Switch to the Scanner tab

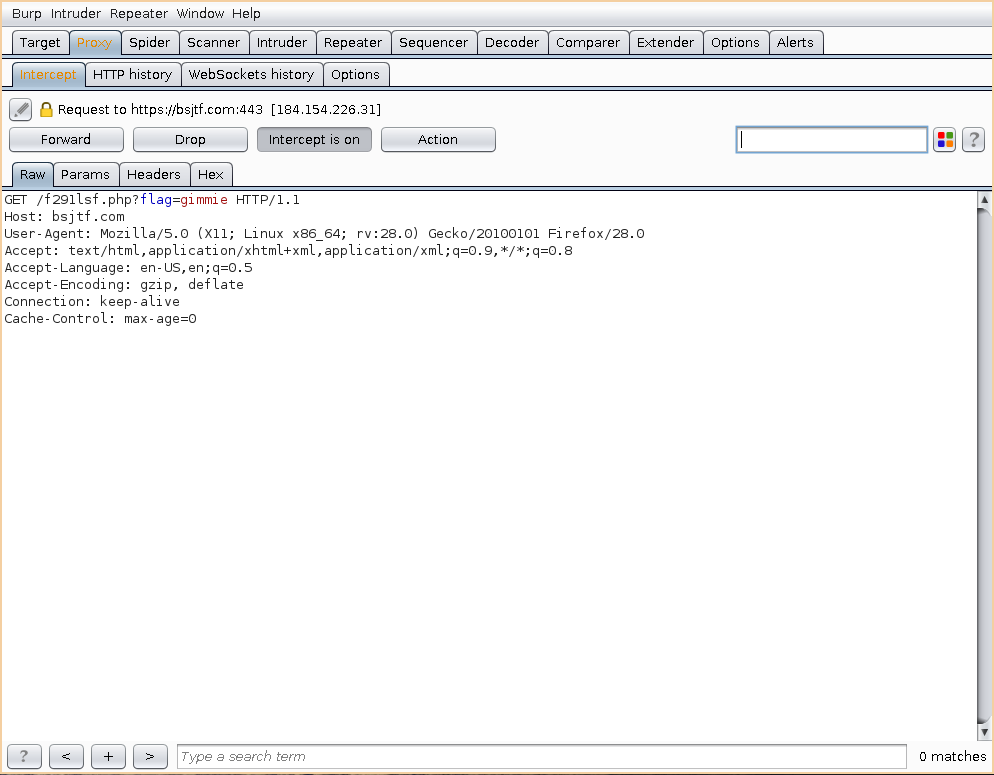214,42
